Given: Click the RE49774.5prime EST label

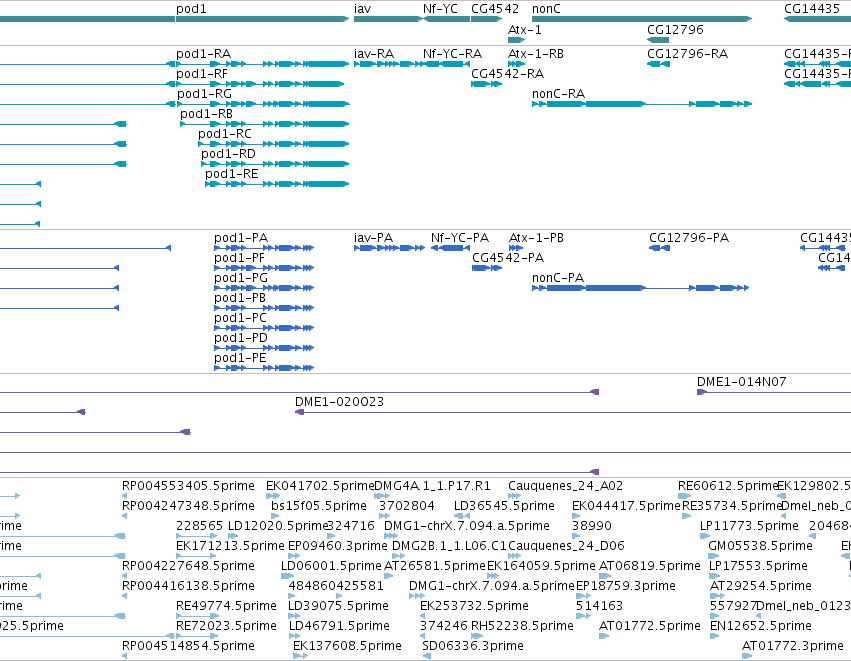Looking at the screenshot, I should pyautogui.click(x=226, y=606).
